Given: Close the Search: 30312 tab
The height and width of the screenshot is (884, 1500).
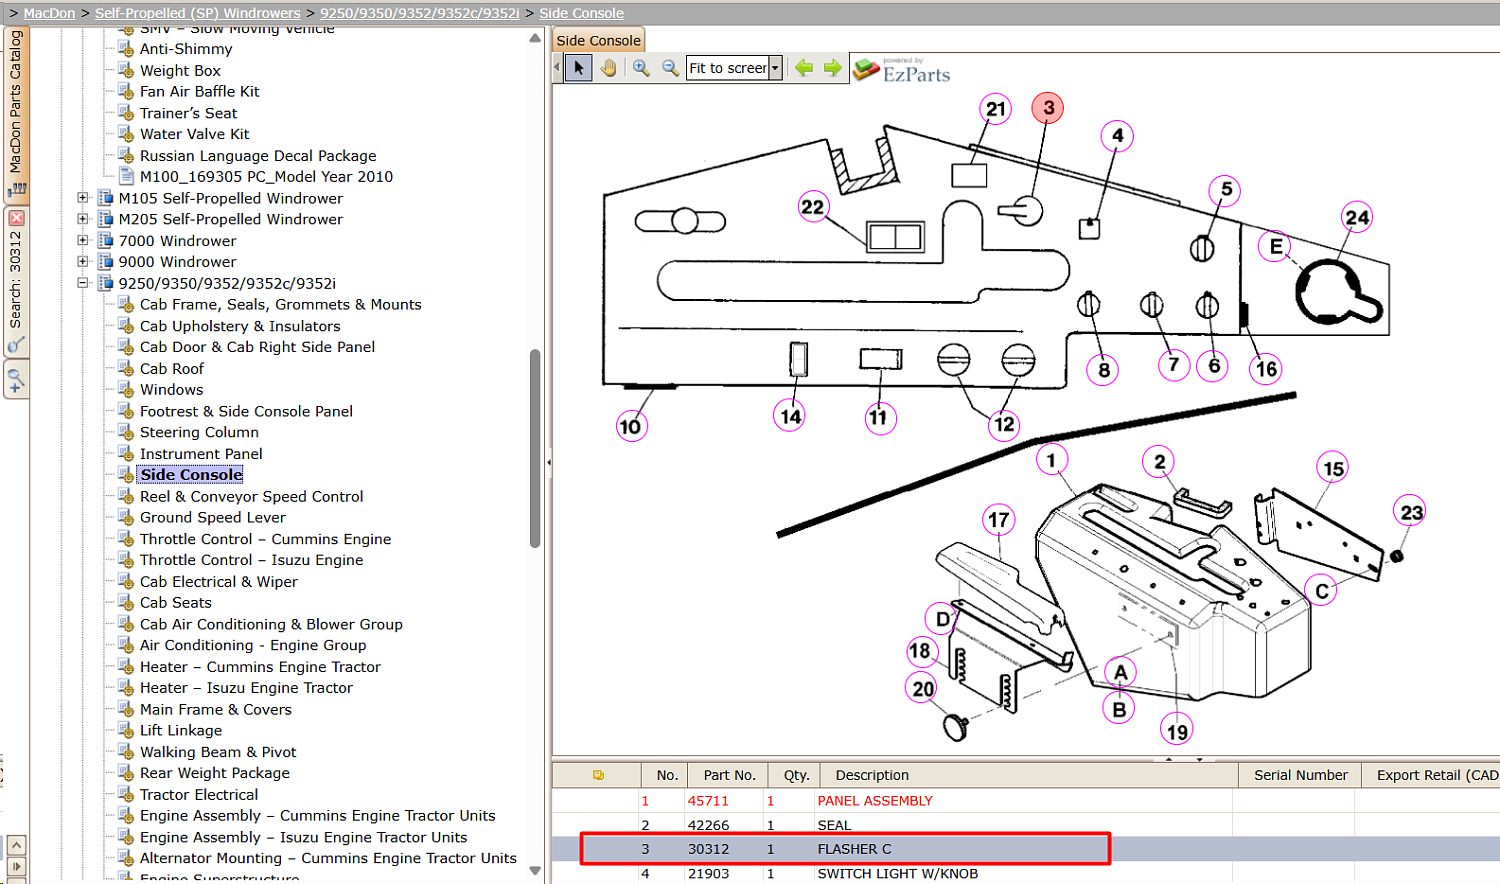Looking at the screenshot, I should tap(16, 217).
